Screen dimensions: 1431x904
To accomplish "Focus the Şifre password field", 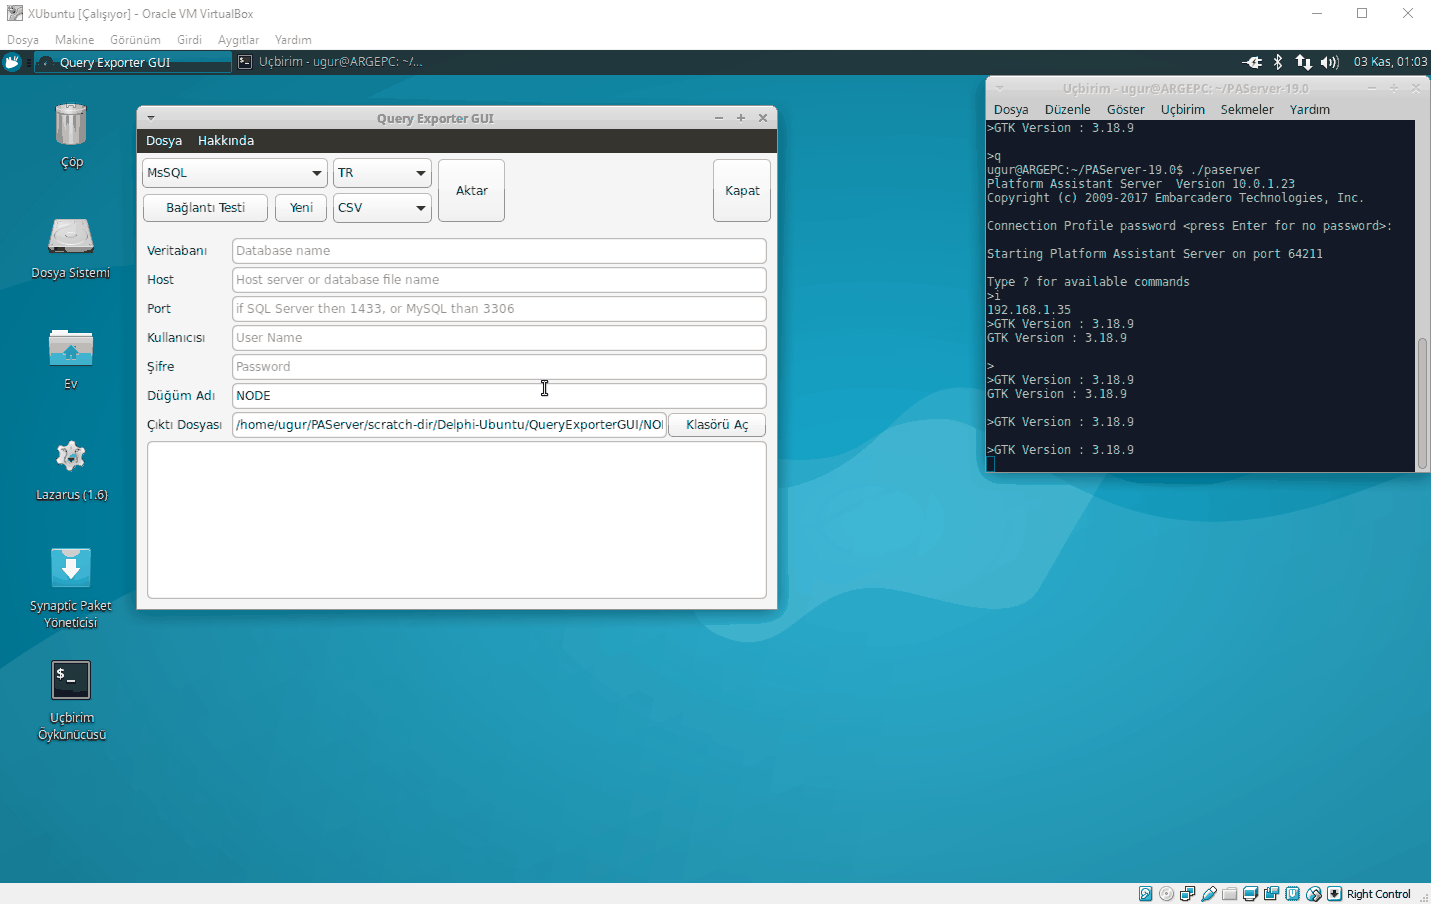I will pyautogui.click(x=499, y=367).
